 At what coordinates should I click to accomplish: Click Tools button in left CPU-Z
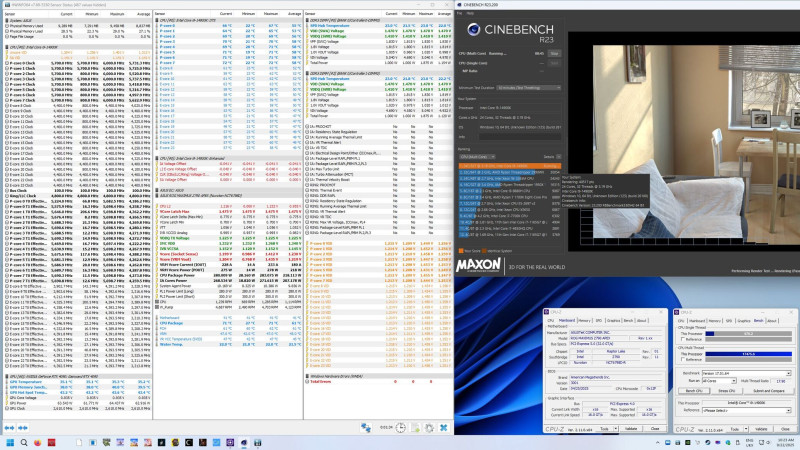[605, 429]
